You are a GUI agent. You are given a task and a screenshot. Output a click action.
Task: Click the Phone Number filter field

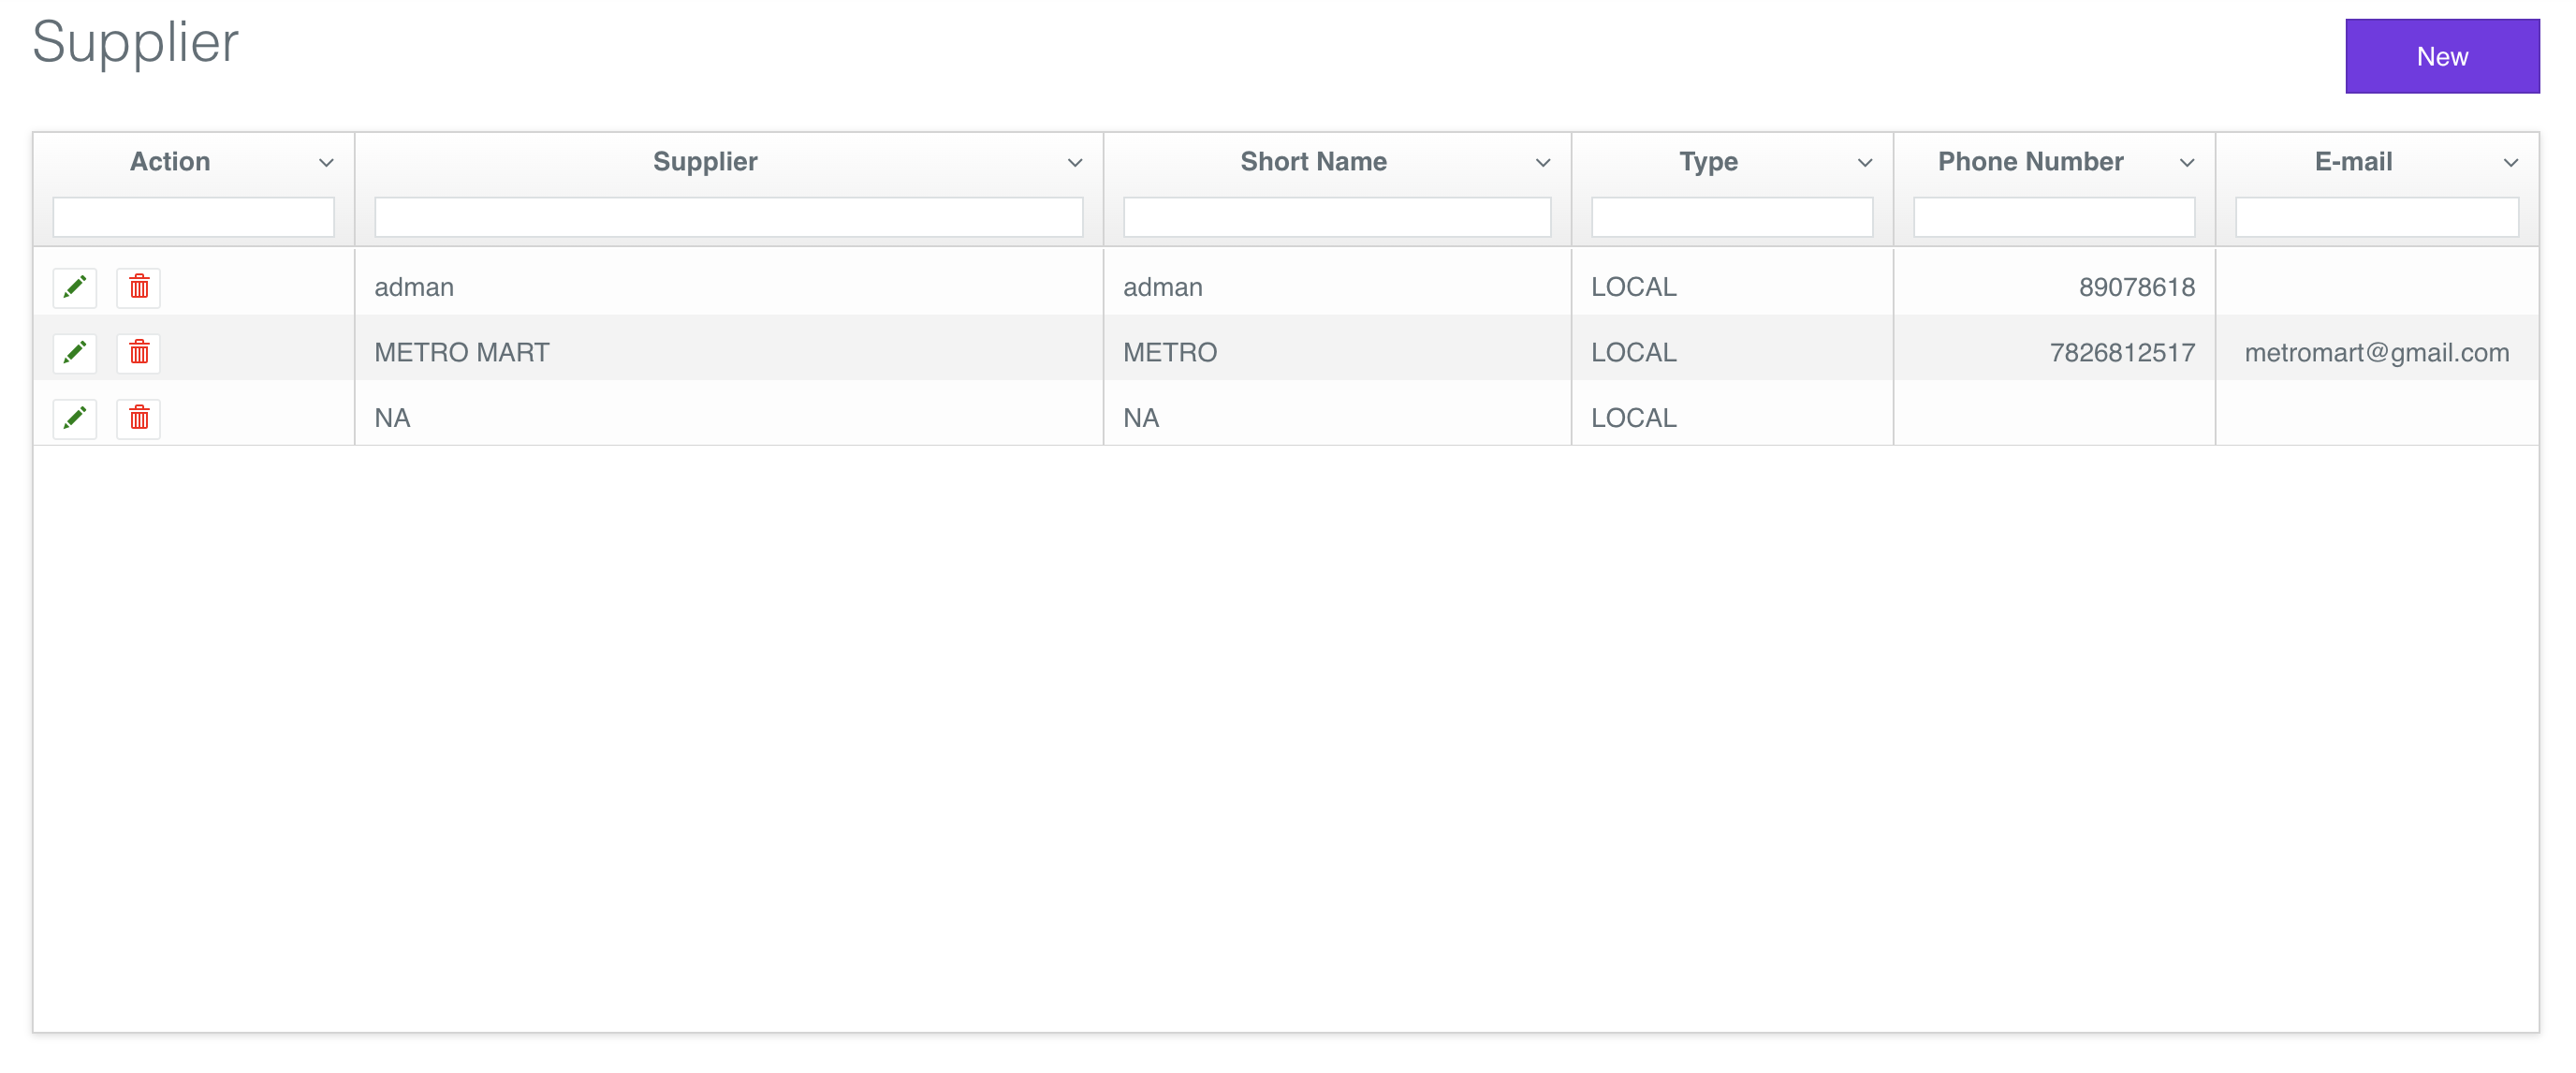click(2053, 217)
